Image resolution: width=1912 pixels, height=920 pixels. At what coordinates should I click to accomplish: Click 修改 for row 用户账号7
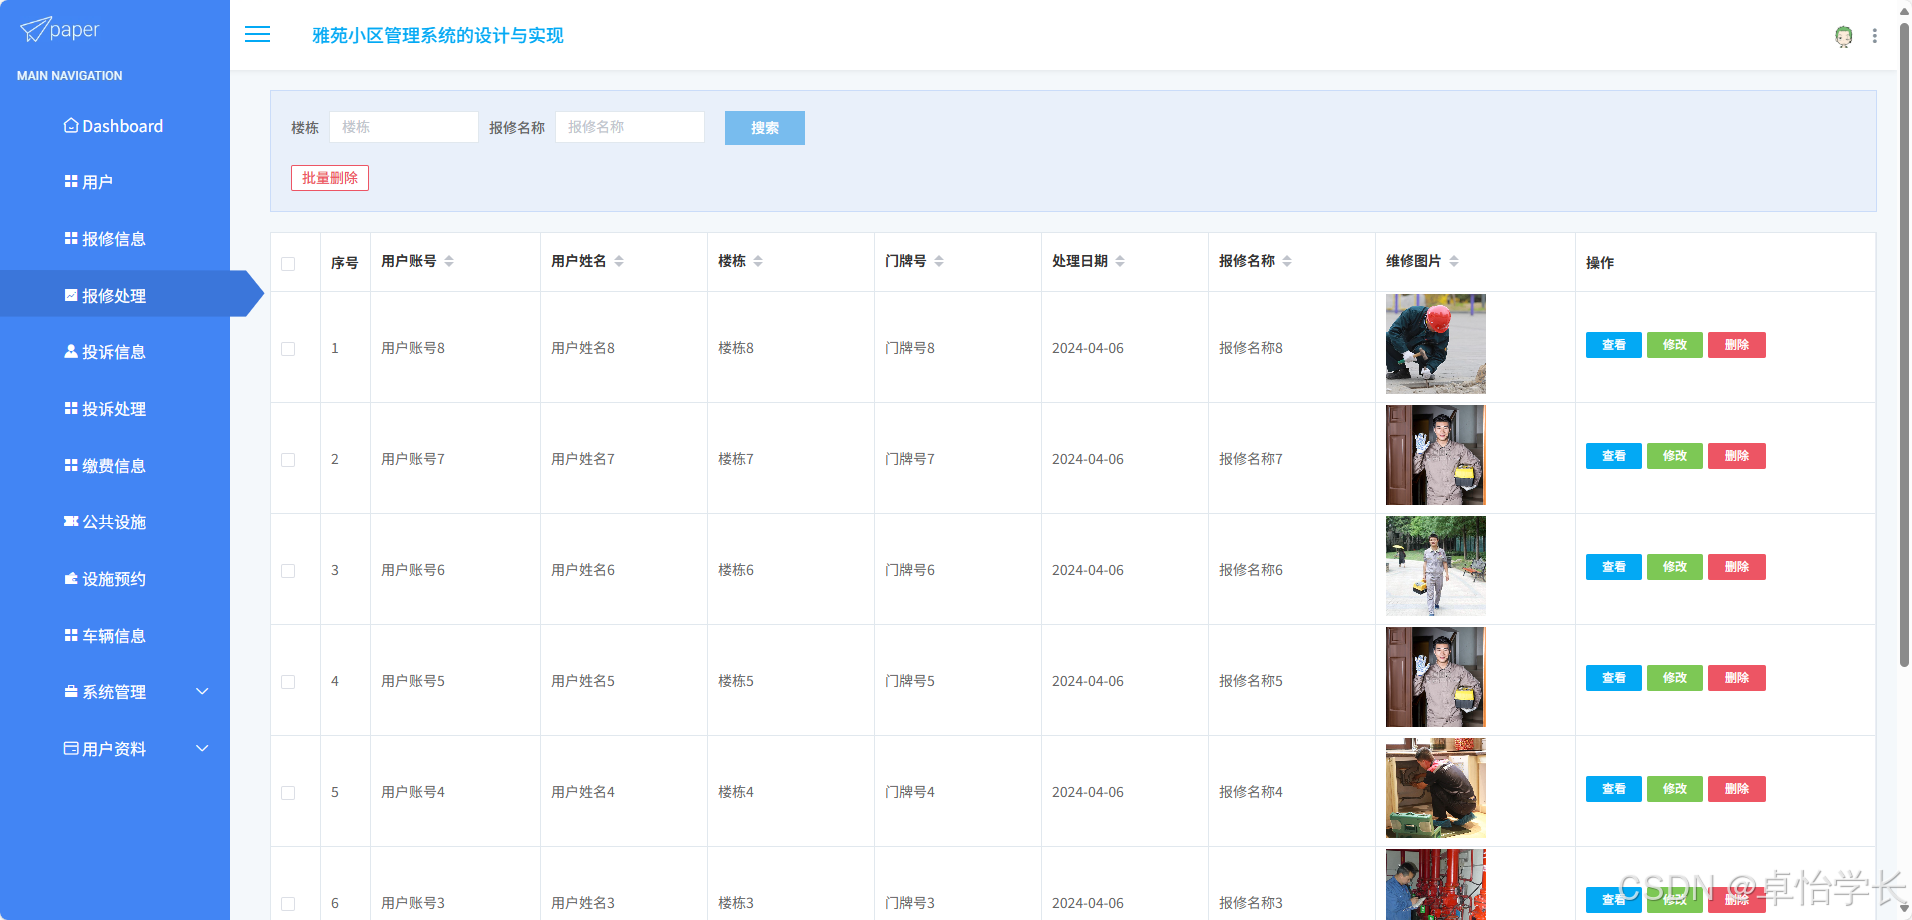(1675, 456)
